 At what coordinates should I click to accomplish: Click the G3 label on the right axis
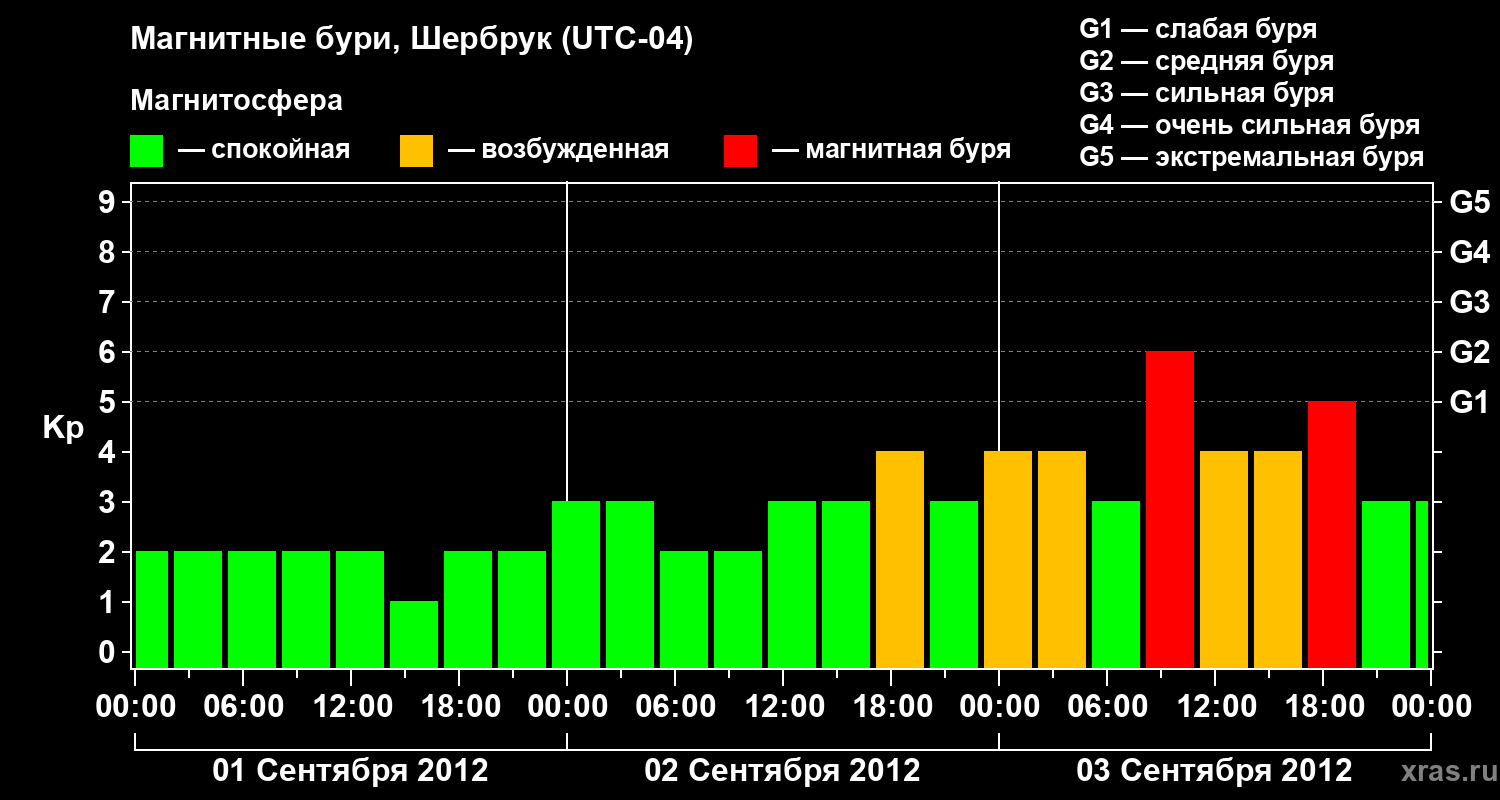(x=1469, y=302)
